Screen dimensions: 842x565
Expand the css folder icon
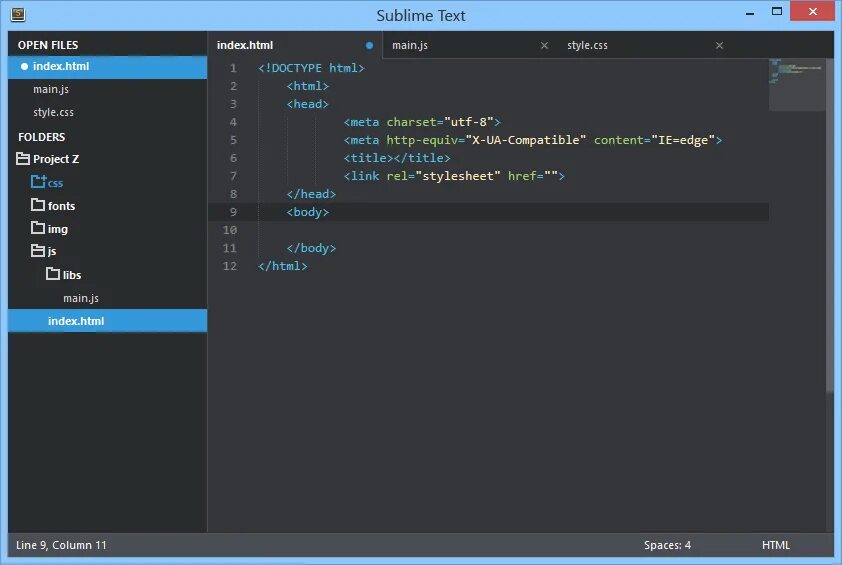[38, 182]
